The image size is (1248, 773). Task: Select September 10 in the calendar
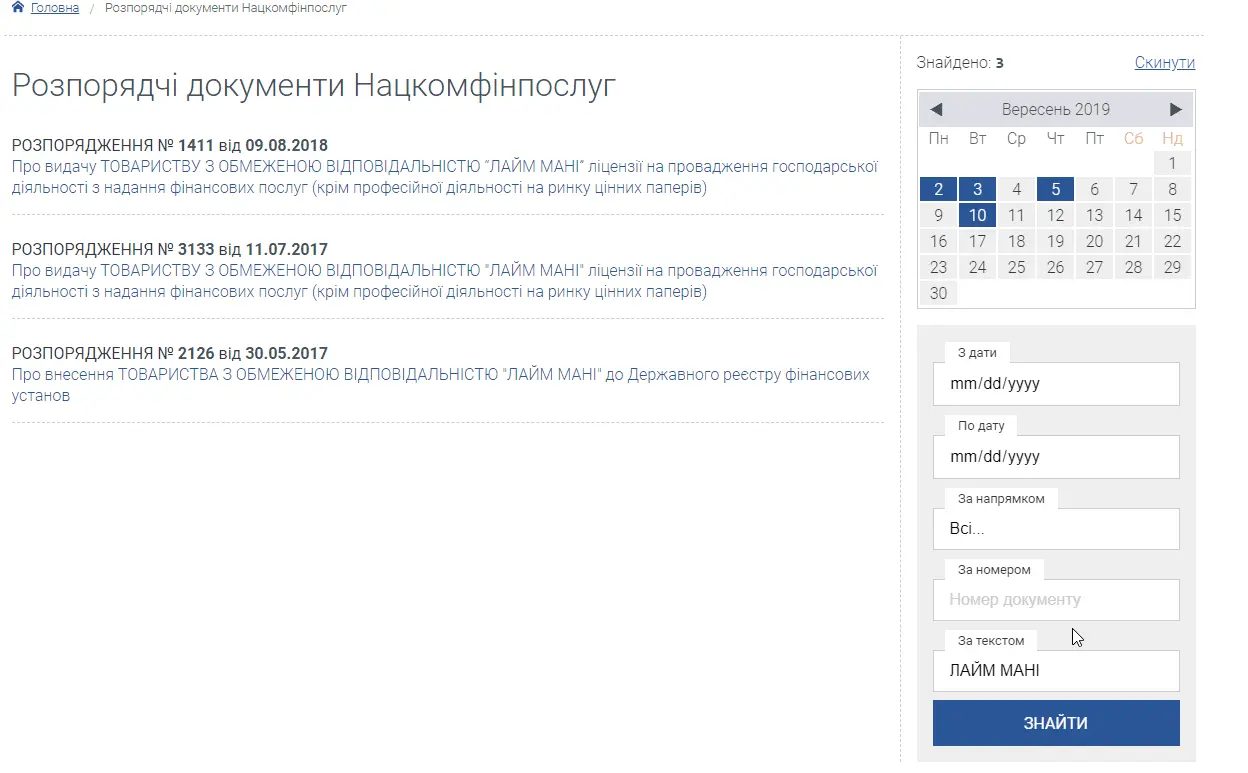pos(977,214)
